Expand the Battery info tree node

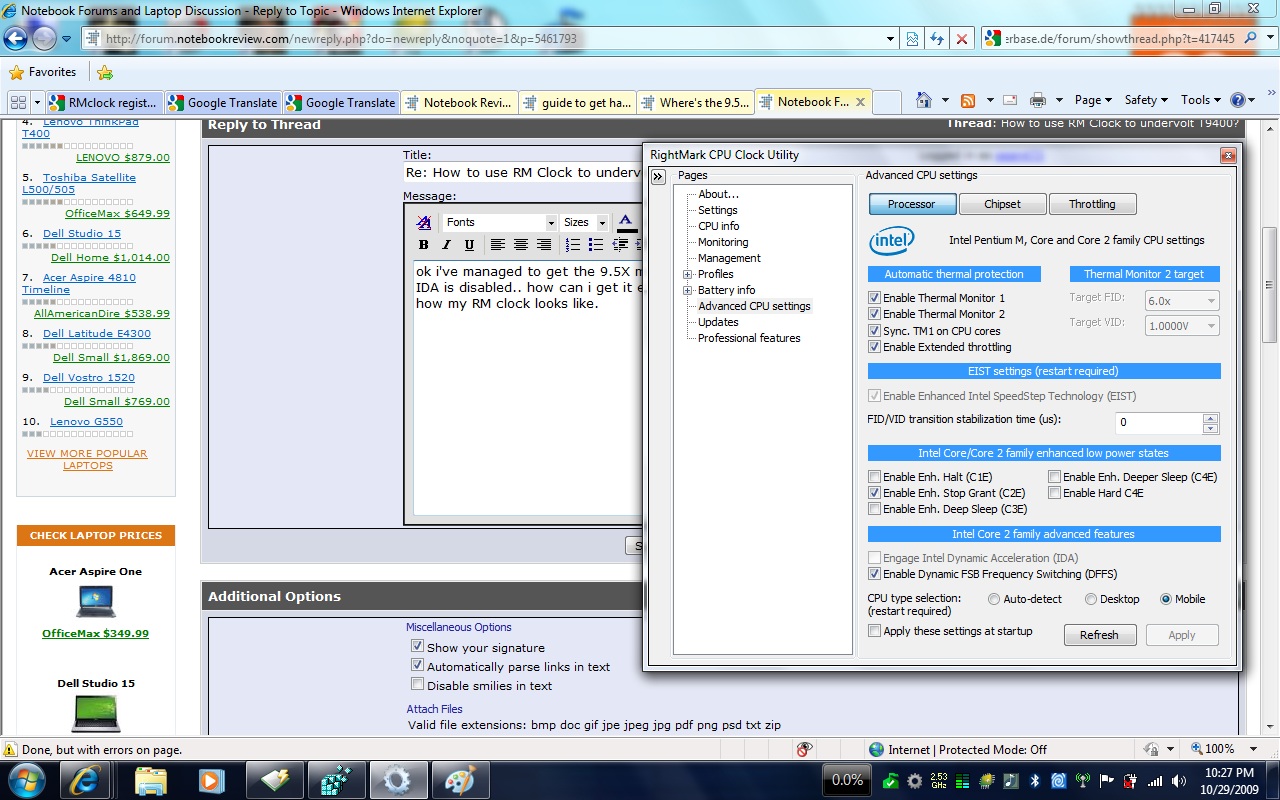pyautogui.click(x=688, y=290)
